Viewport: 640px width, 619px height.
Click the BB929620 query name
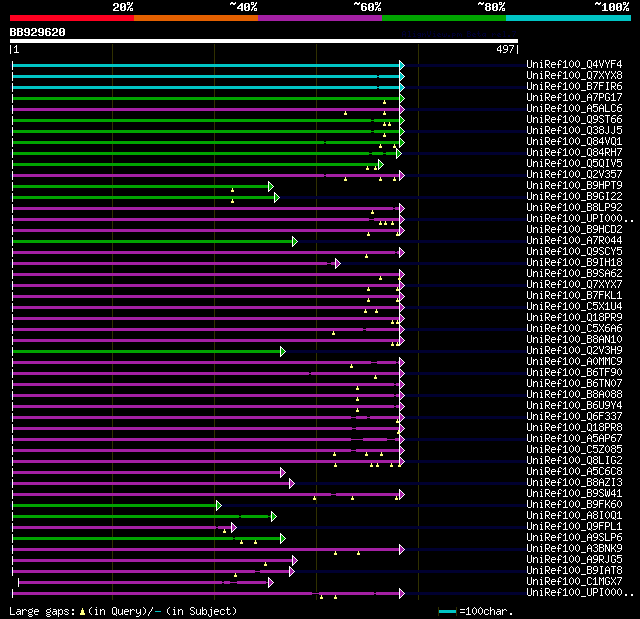click(x=38, y=32)
